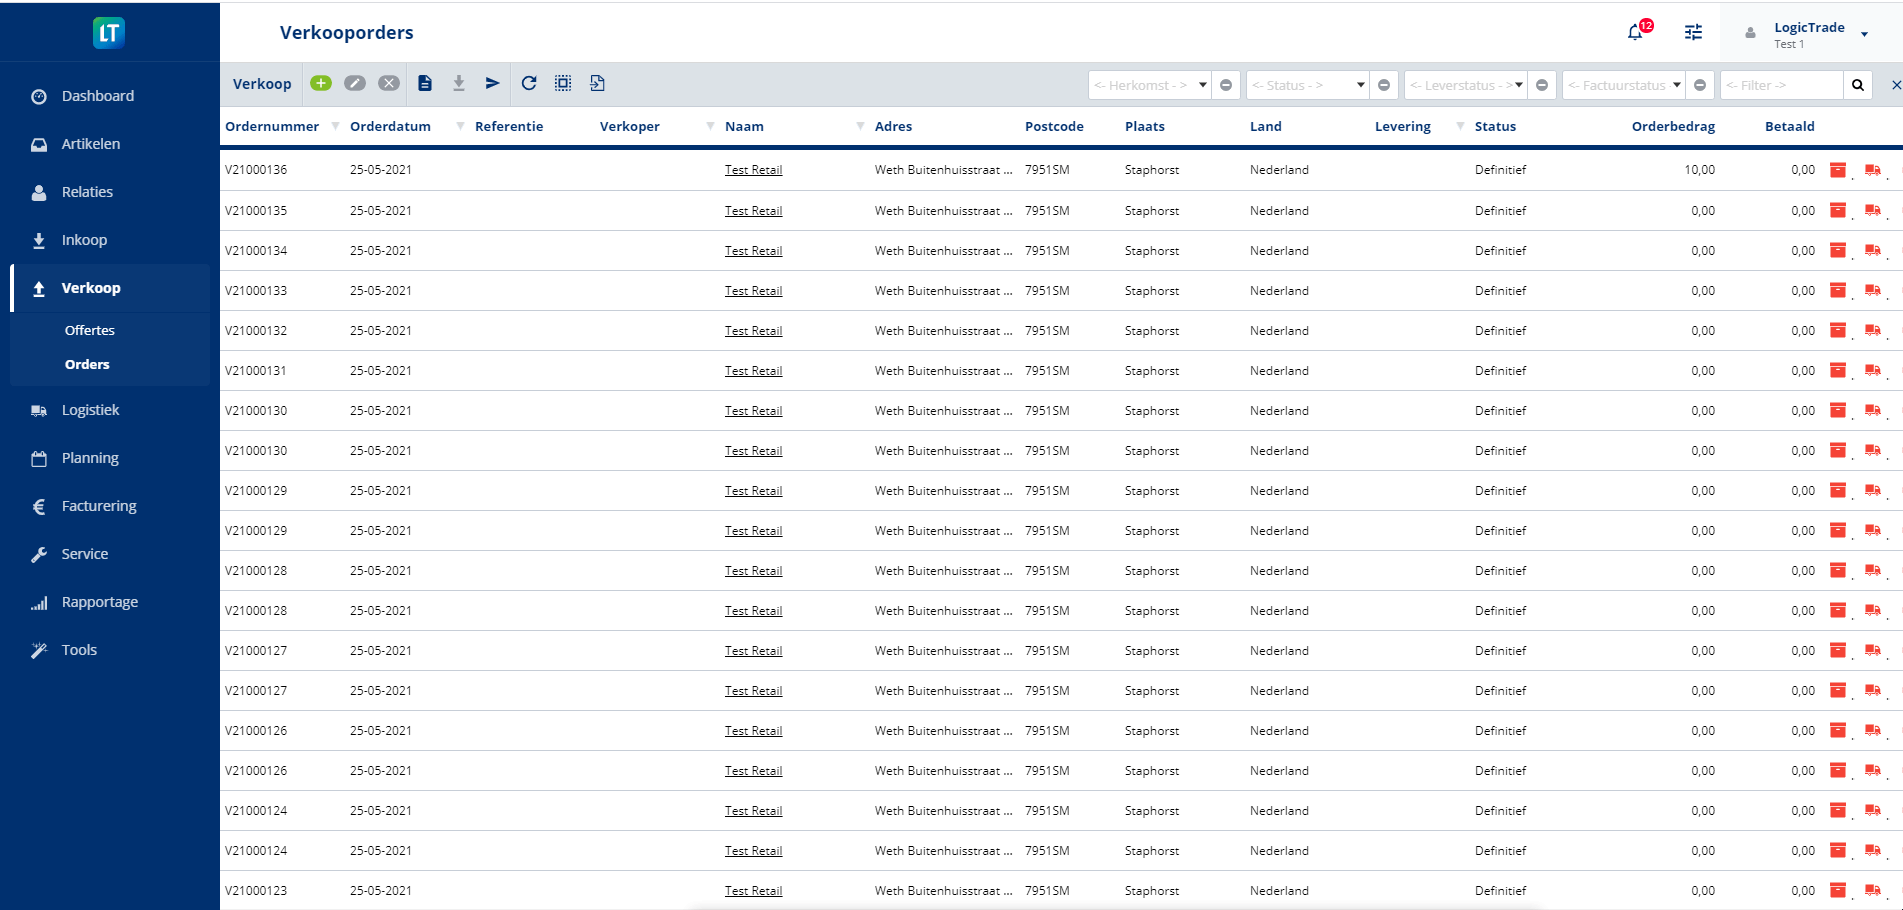Image resolution: width=1903 pixels, height=910 pixels.
Task: Open Test Retail link for order V21000136
Action: (753, 170)
